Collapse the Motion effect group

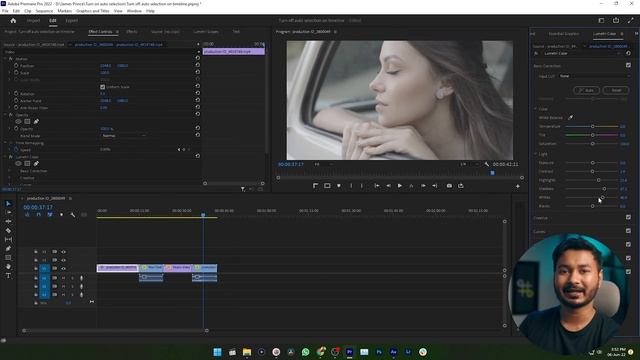pos(6,59)
